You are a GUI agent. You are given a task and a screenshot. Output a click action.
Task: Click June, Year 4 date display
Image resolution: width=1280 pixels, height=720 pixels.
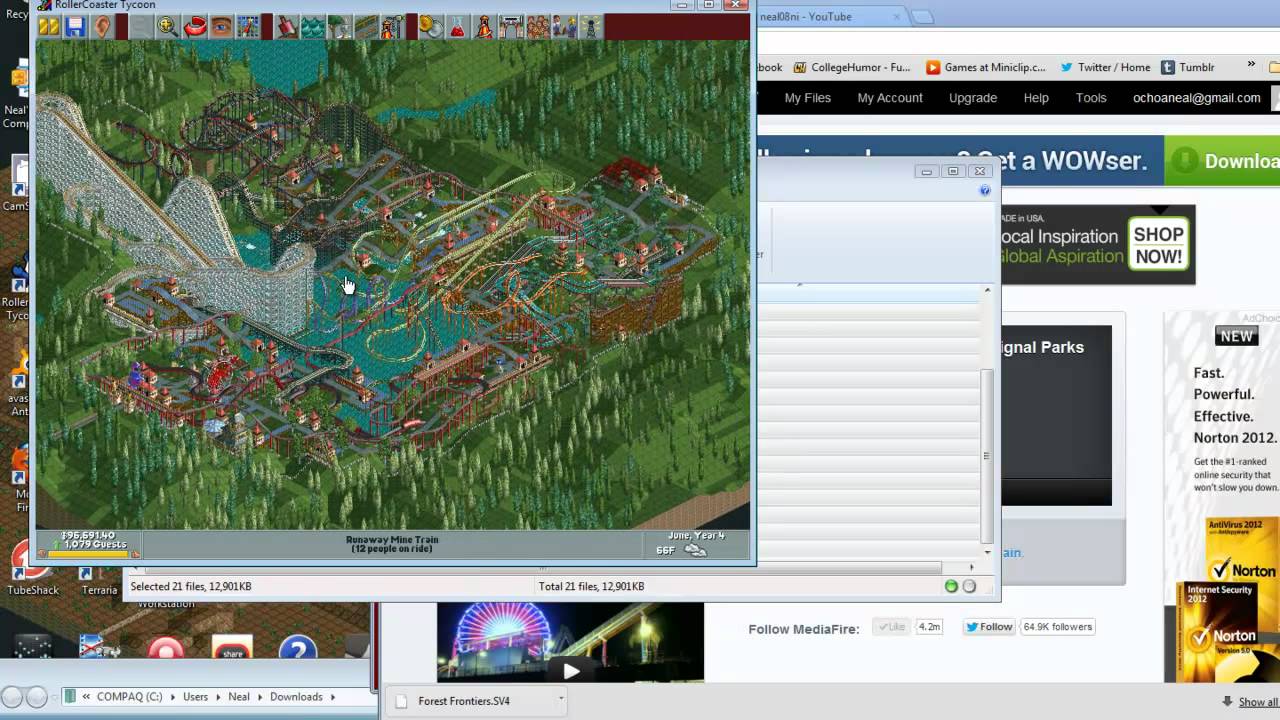pos(694,536)
